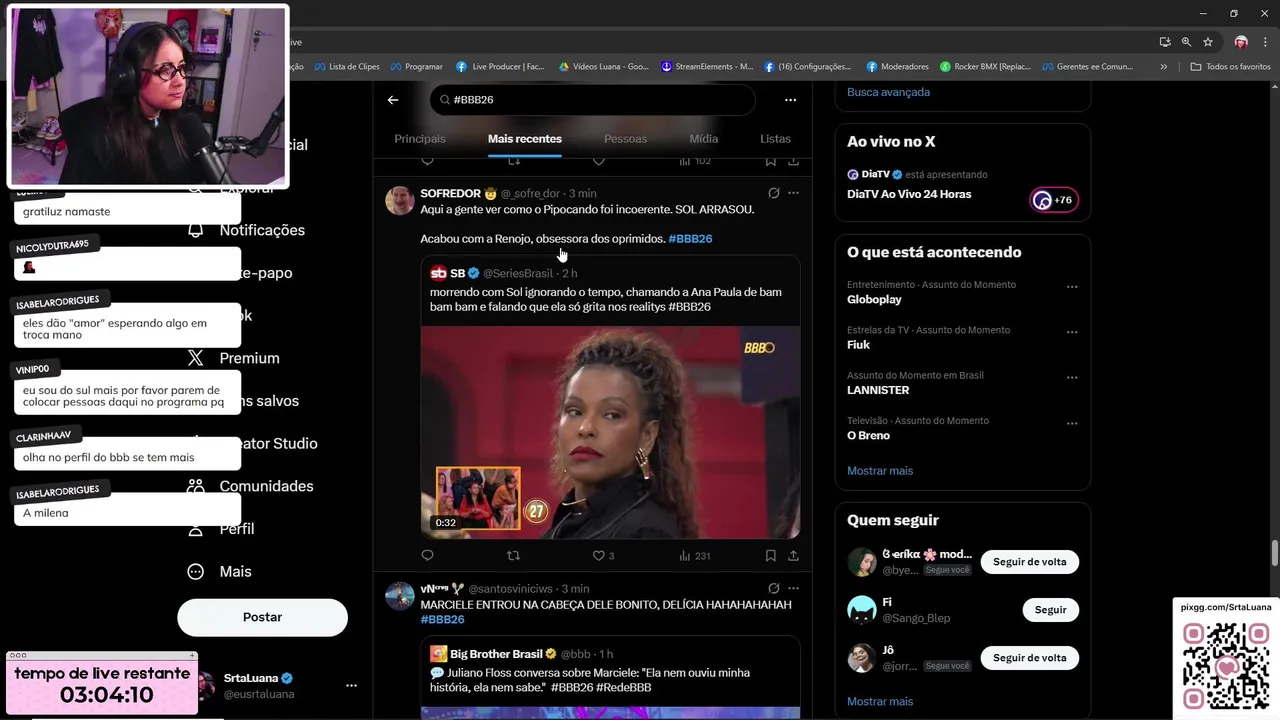The width and height of the screenshot is (1280, 720).
Task: Follow back the user @bye
Action: 1029,562
